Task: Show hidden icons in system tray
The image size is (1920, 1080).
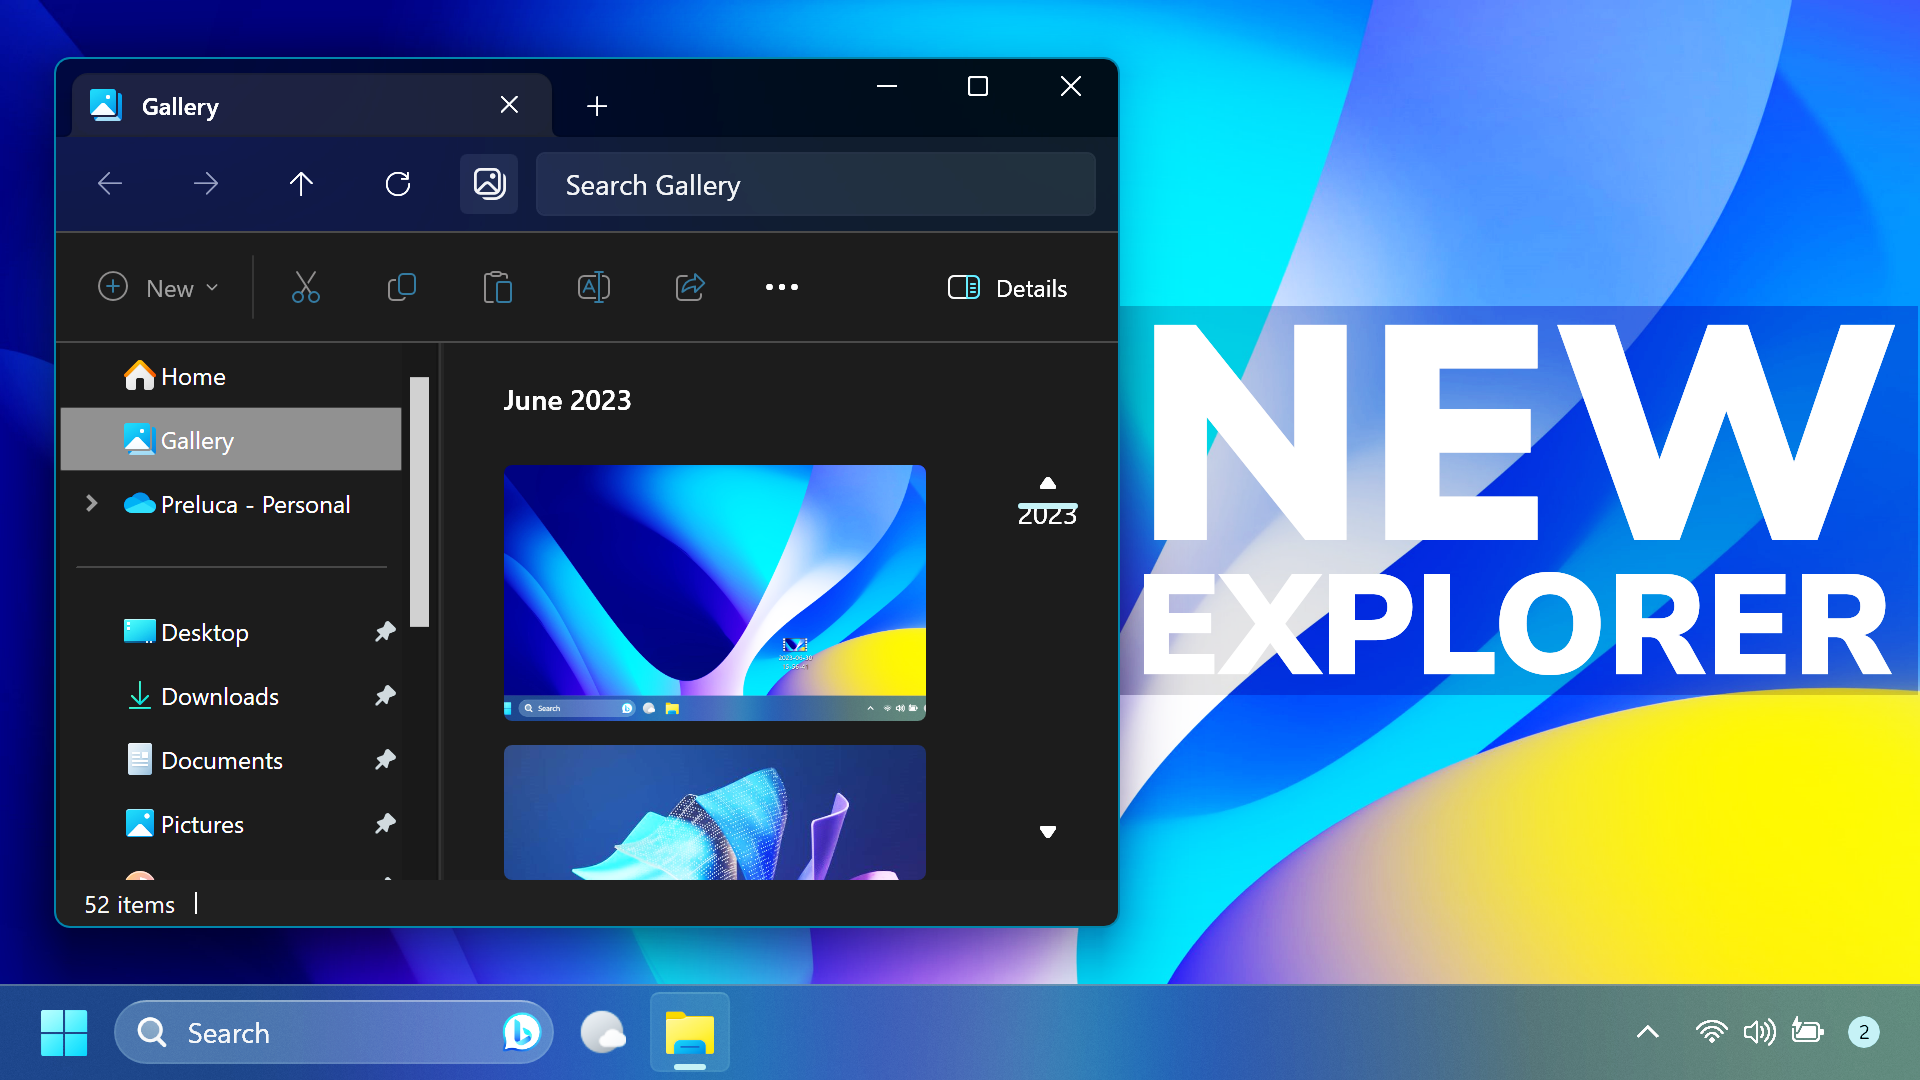Action: [x=1648, y=1032]
